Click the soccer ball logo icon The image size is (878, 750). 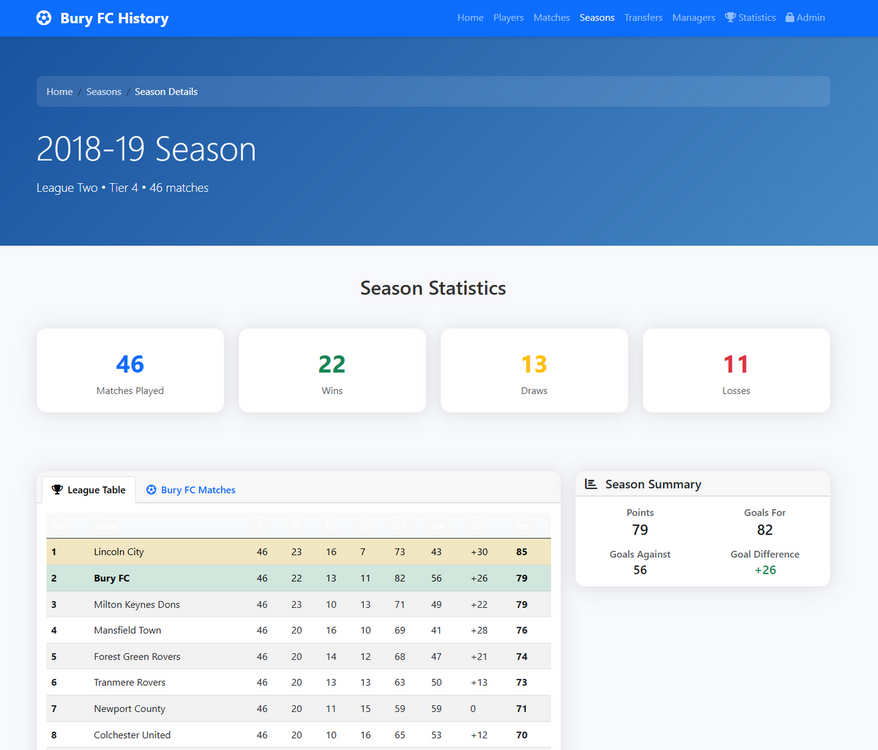point(44,18)
